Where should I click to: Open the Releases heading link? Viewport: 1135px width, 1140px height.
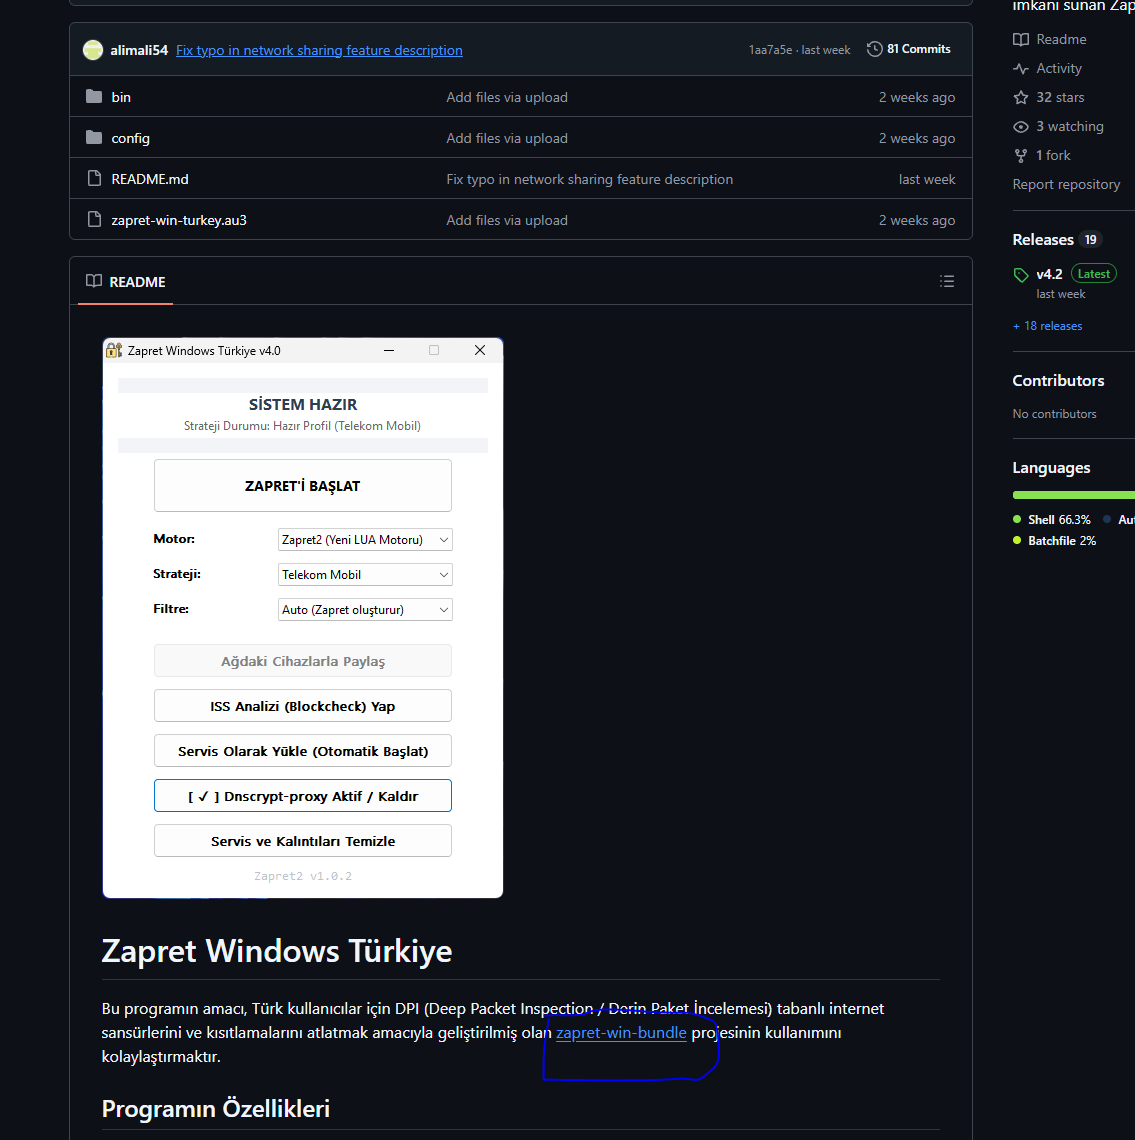click(1043, 240)
